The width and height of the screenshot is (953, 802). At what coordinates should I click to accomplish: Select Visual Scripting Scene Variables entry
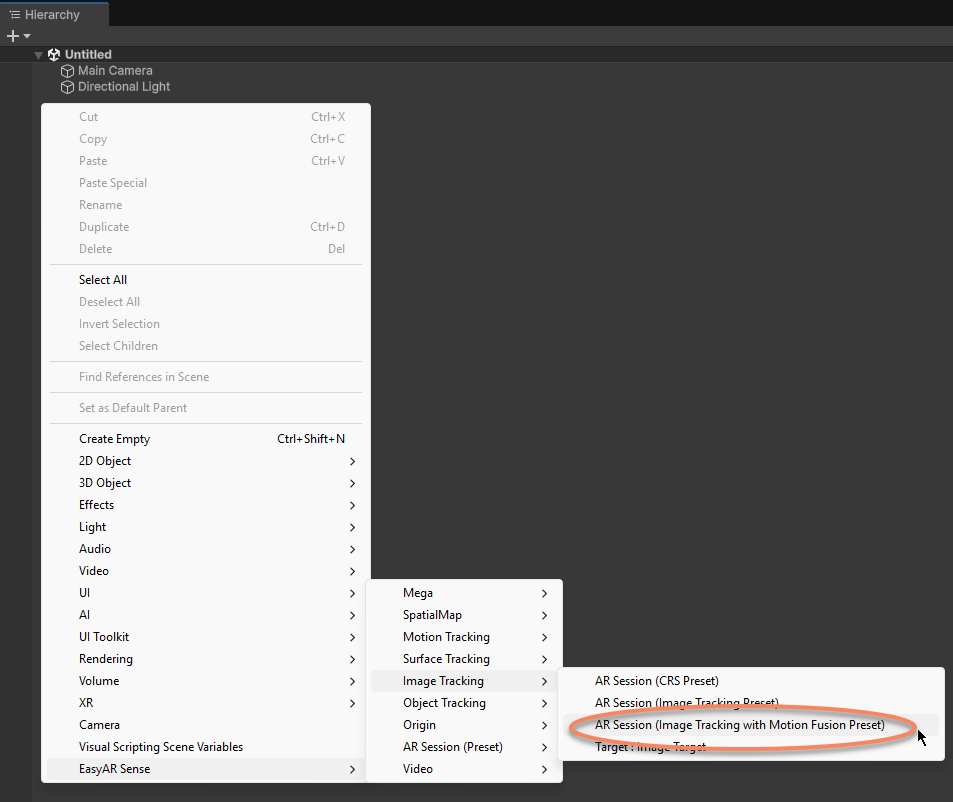161,747
